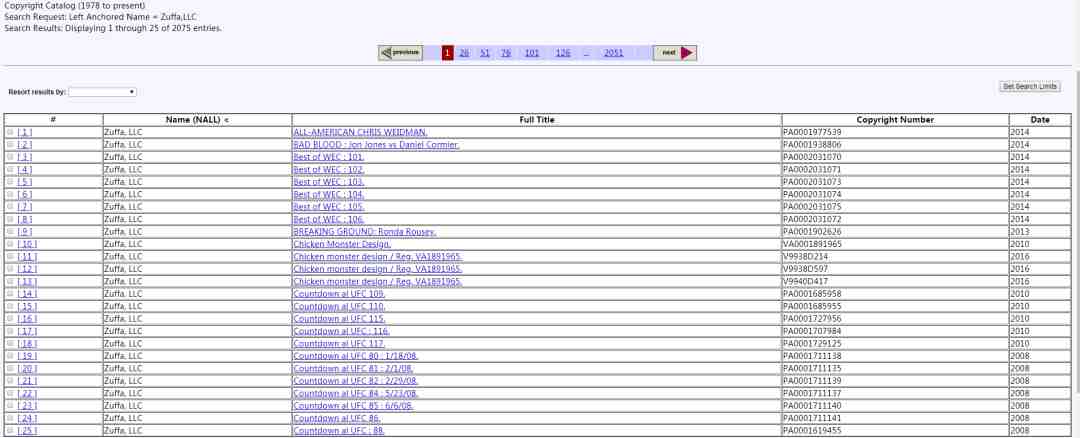Tick checkbox for result 5

10,182
